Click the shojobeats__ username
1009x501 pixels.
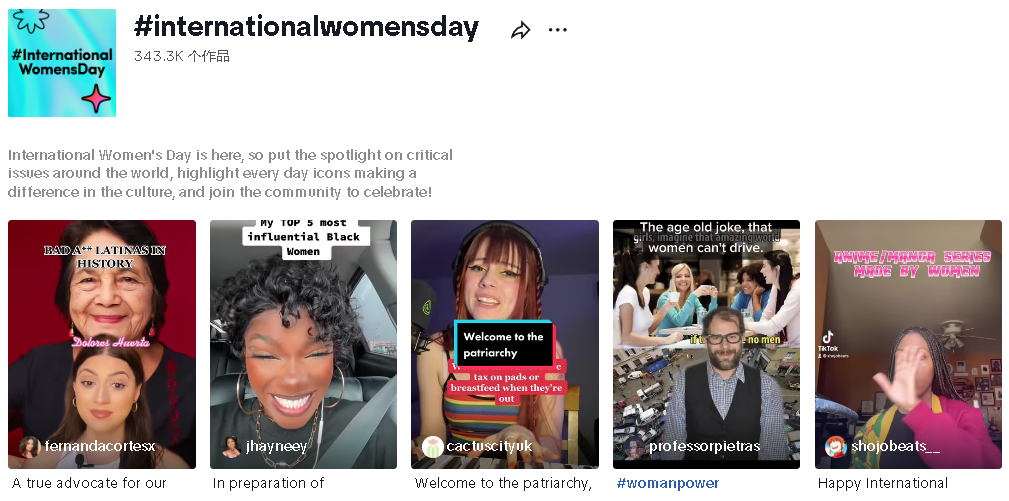coord(896,446)
